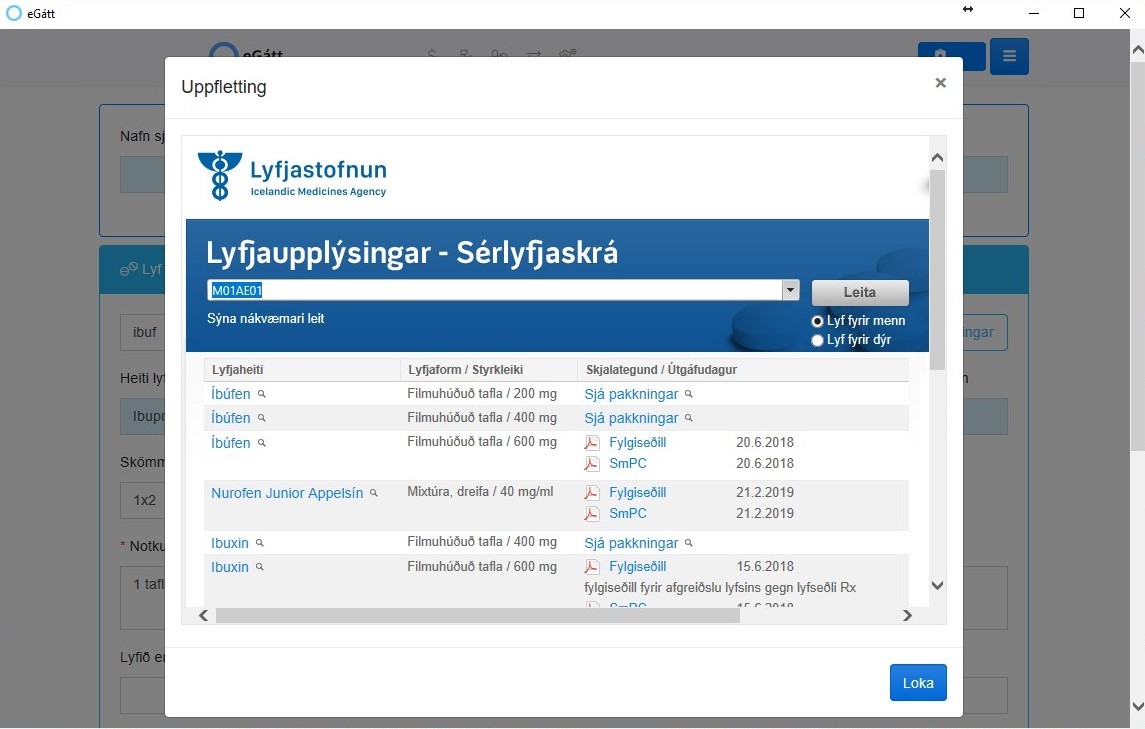Open Fylgiseðill PDF icon for Íbúfen 600 mg
1145x729 pixels.
pyautogui.click(x=592, y=443)
